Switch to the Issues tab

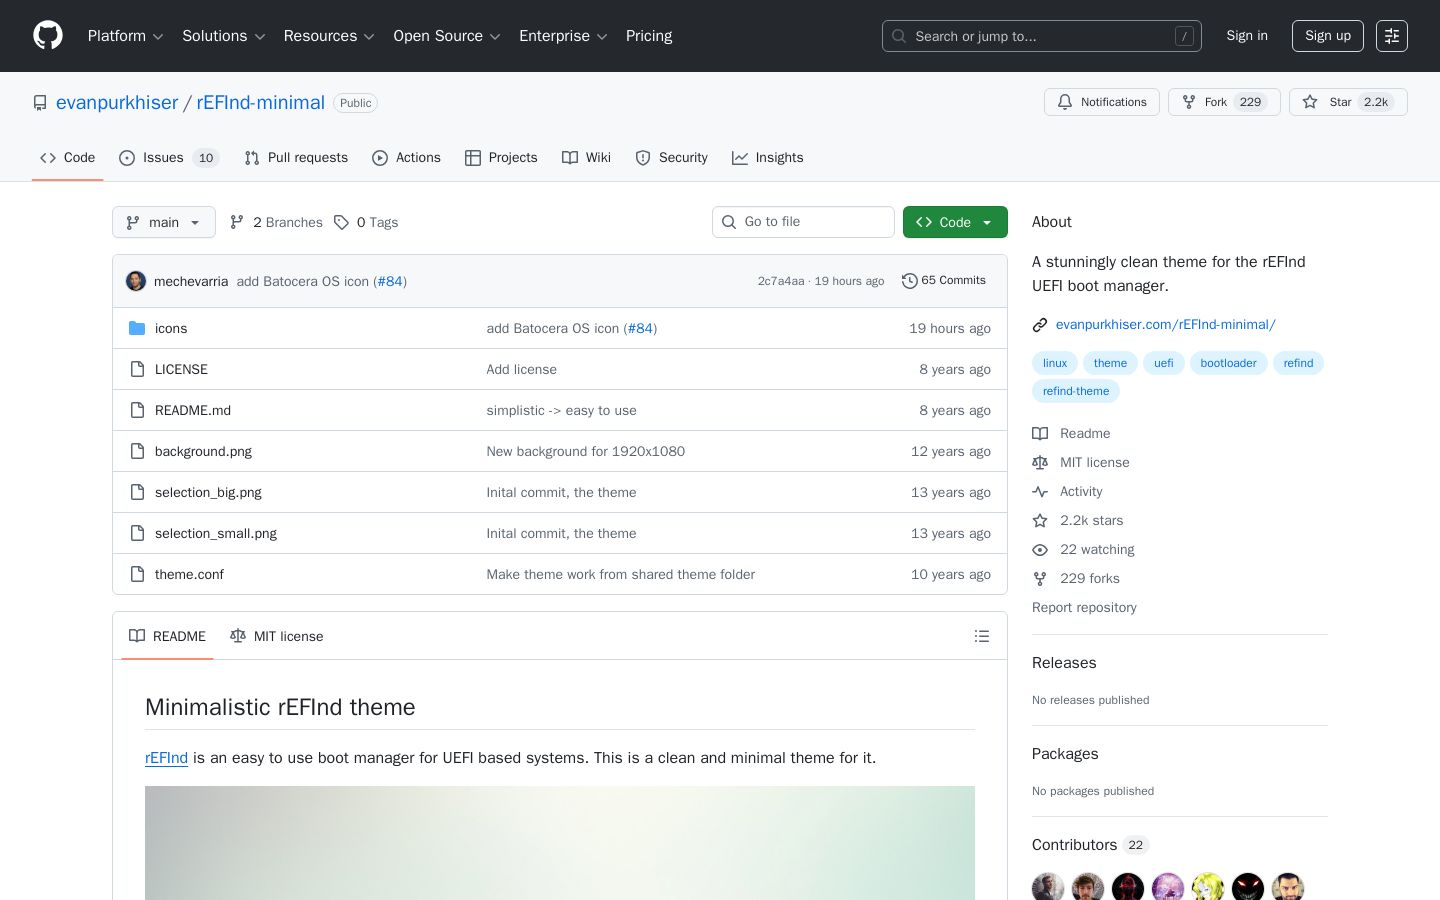(x=169, y=158)
